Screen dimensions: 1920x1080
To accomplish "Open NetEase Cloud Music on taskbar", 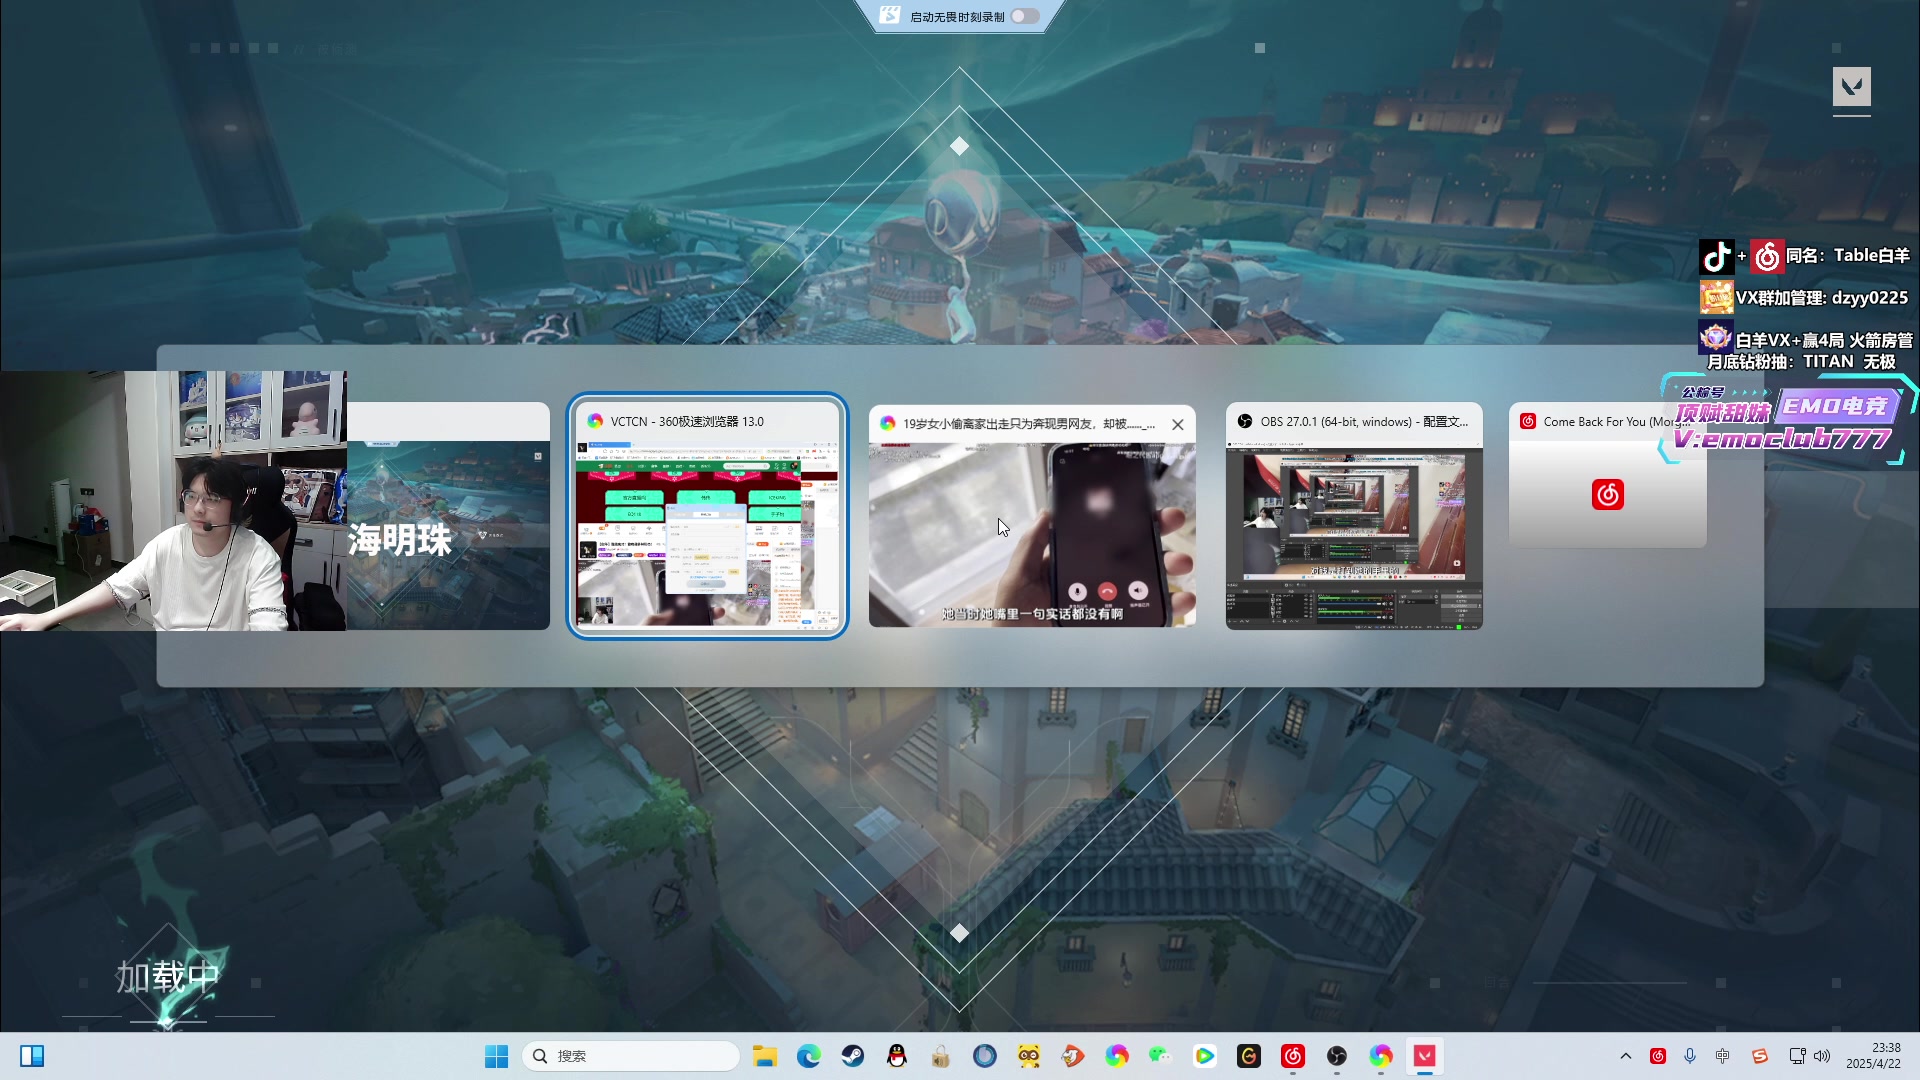I will (1293, 1056).
